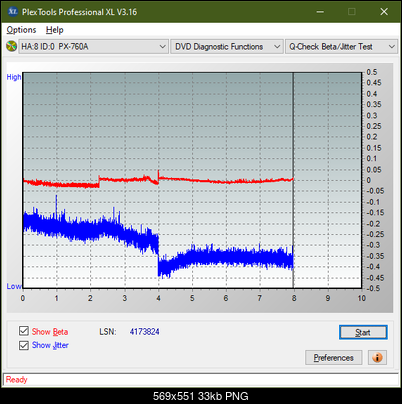Click the vertical end marker line at 8
This screenshot has width=402, height=404.
pos(293,180)
